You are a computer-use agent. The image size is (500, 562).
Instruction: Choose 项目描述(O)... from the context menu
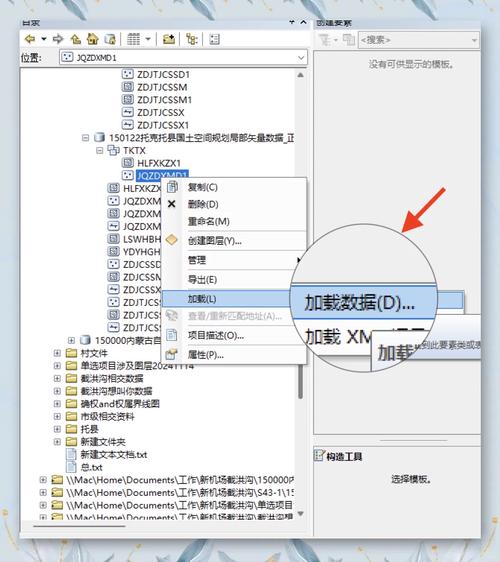click(234, 335)
